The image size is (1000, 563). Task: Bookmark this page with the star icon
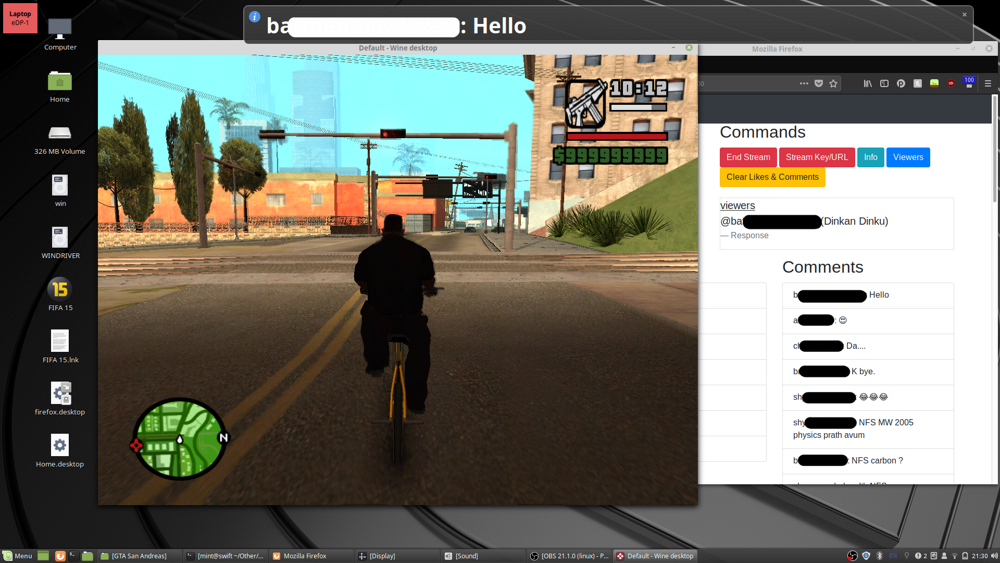(x=834, y=84)
